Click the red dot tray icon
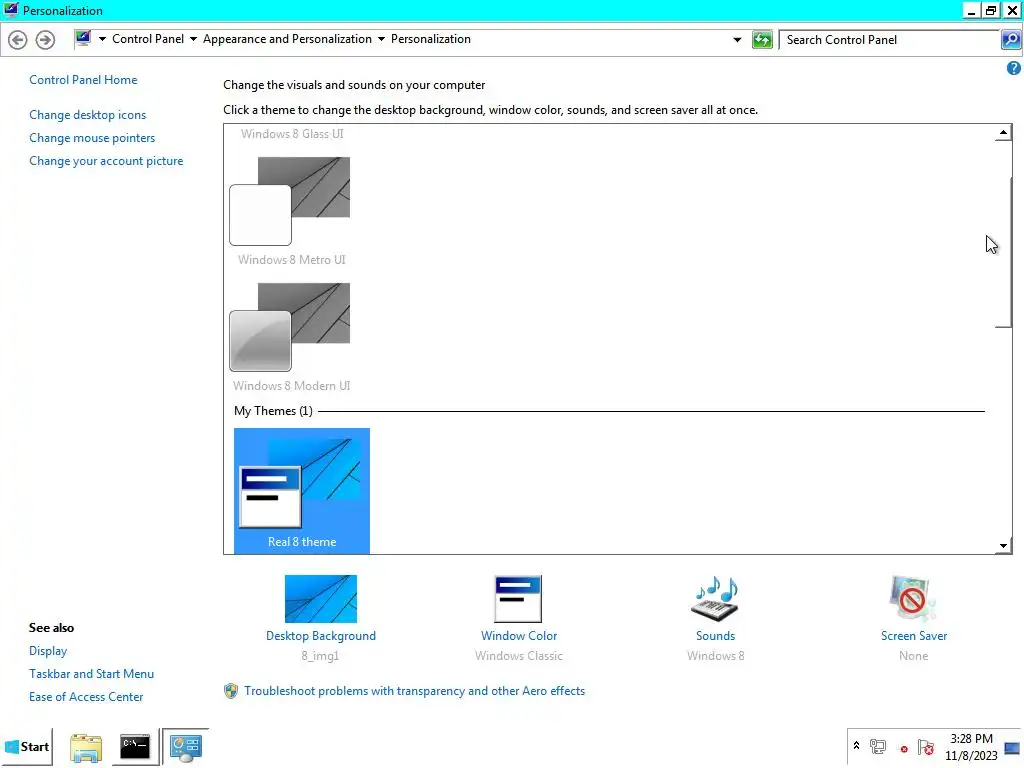 pos(904,749)
